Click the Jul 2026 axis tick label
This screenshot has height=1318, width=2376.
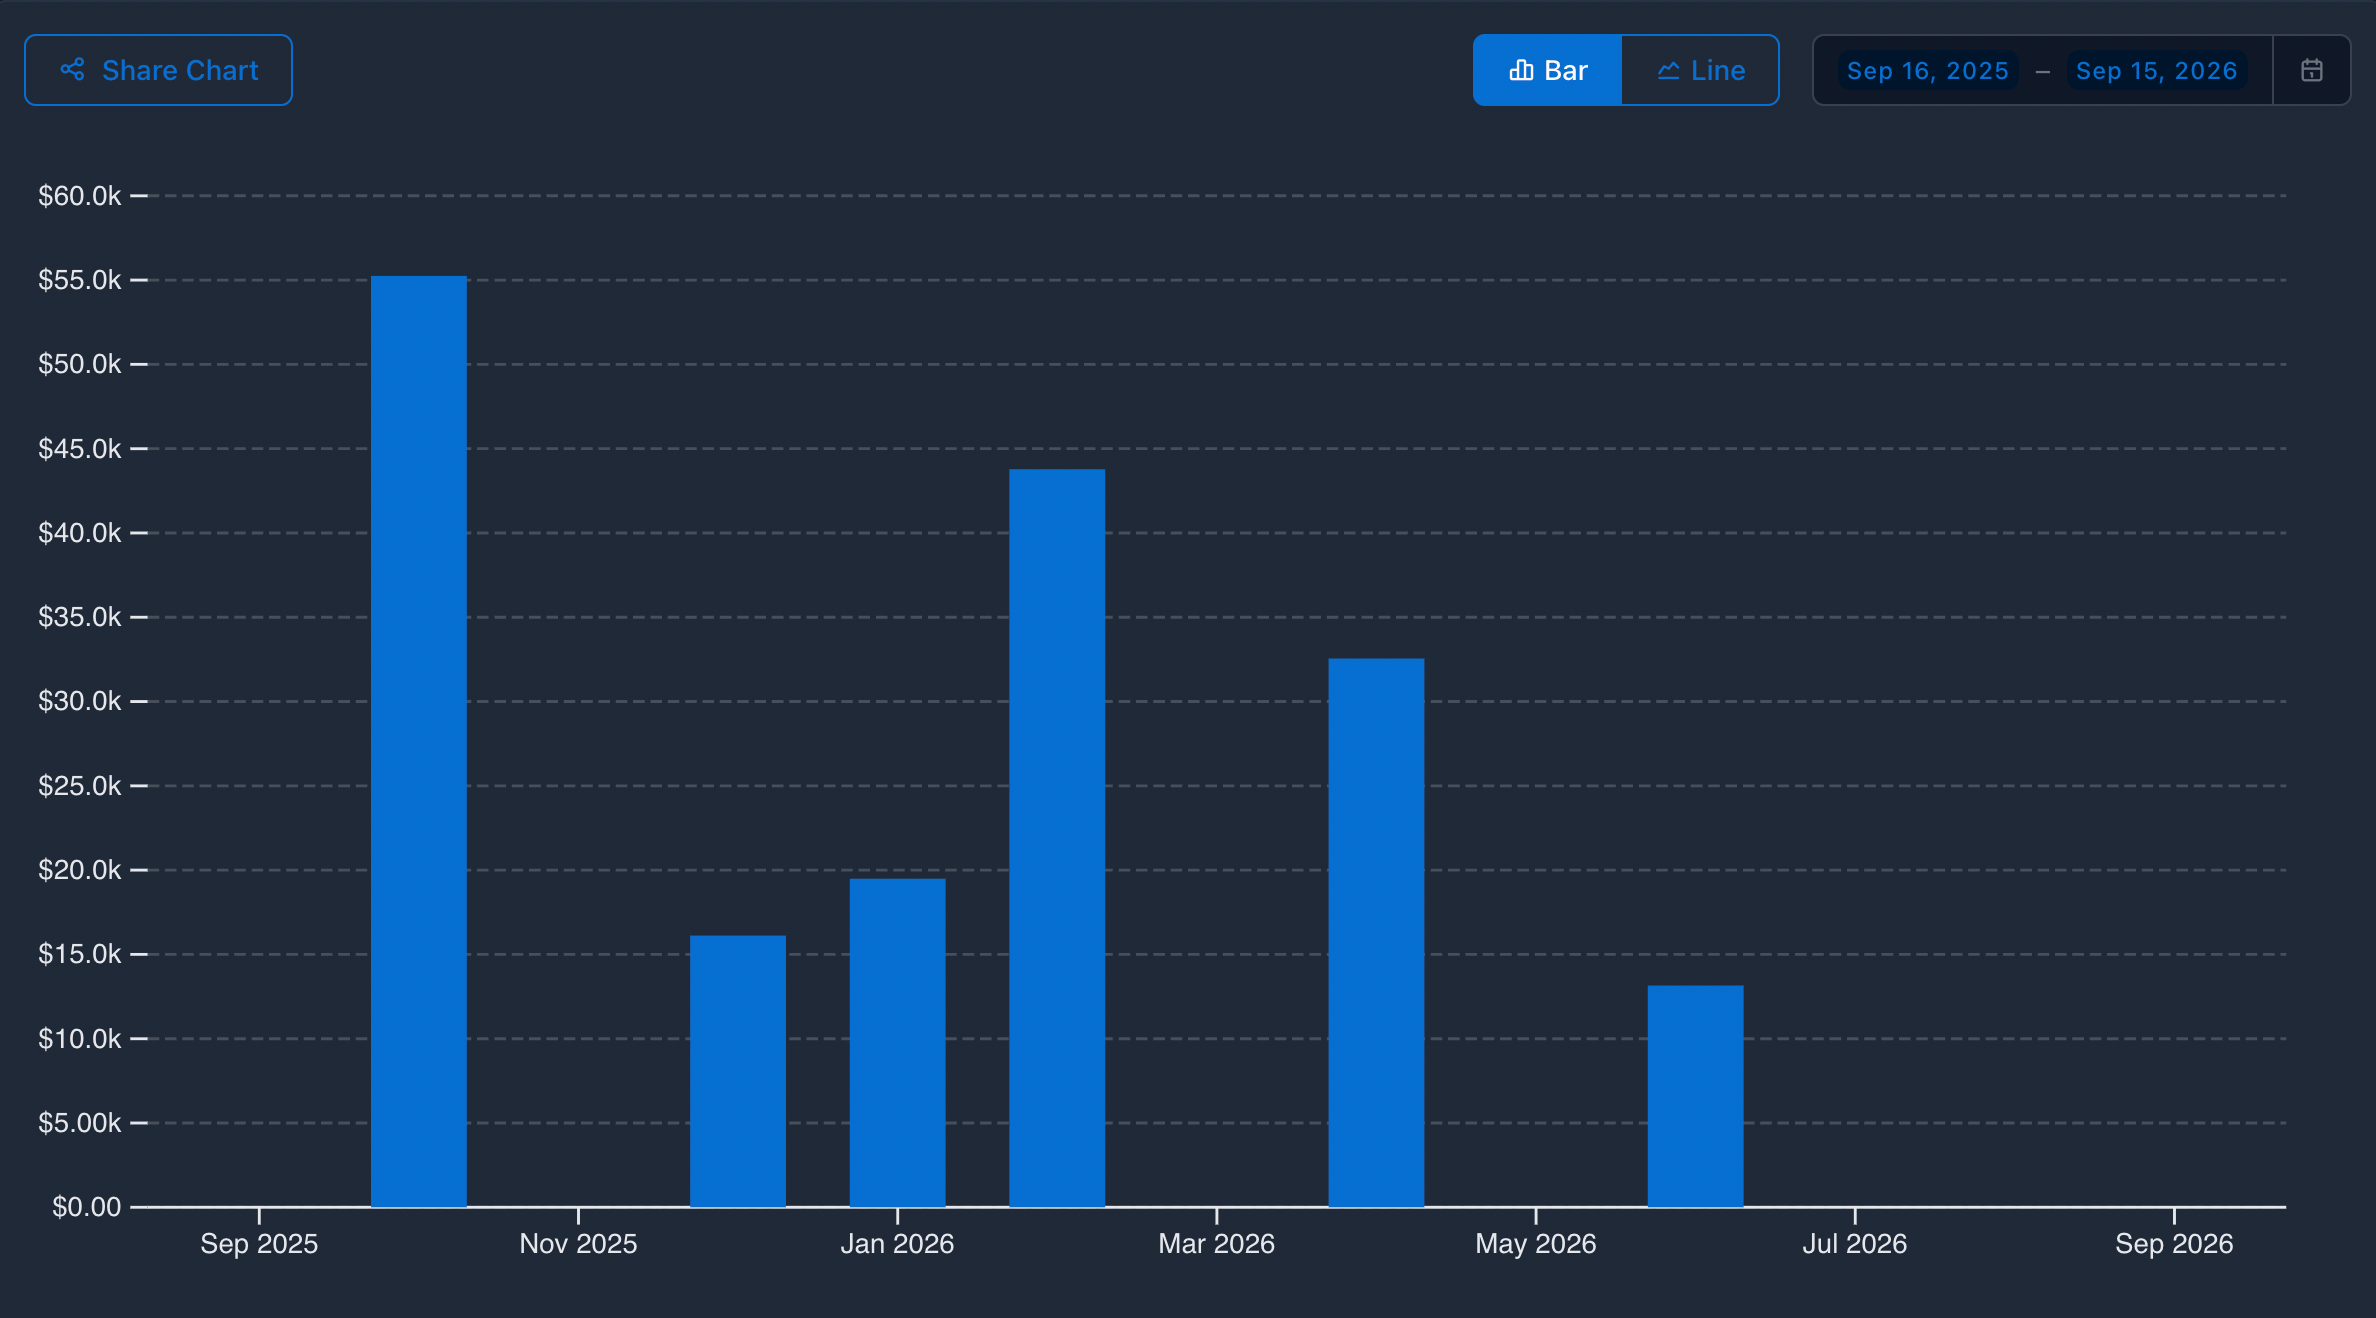1854,1243
